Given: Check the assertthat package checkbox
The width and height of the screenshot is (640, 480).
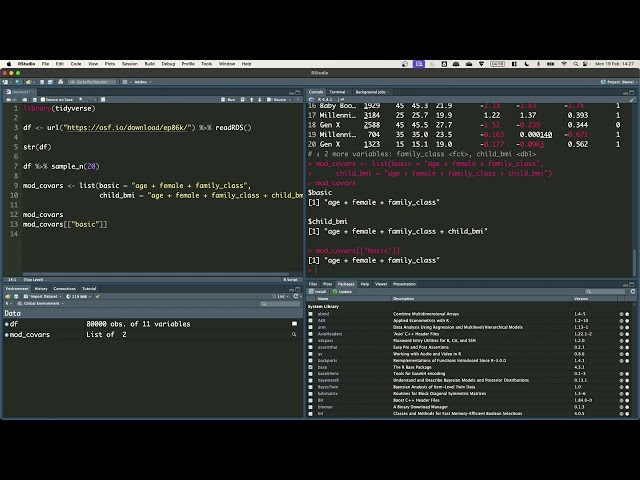Looking at the screenshot, I should (311, 347).
